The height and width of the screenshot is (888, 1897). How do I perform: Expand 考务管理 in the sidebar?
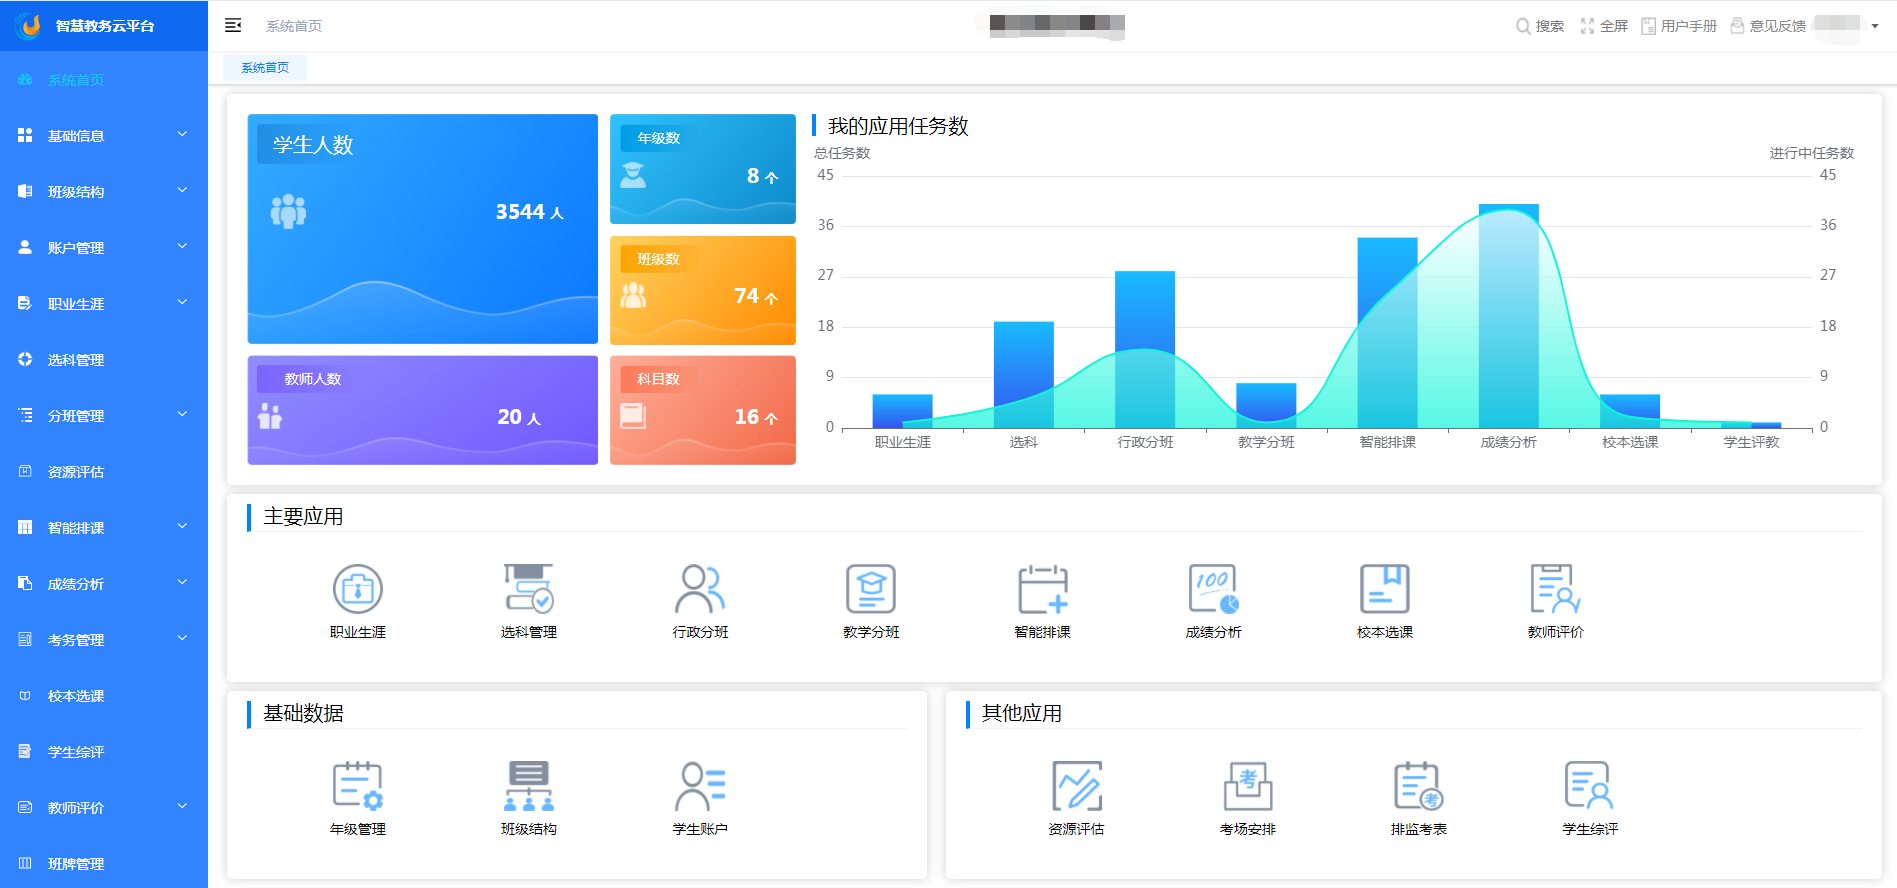103,640
